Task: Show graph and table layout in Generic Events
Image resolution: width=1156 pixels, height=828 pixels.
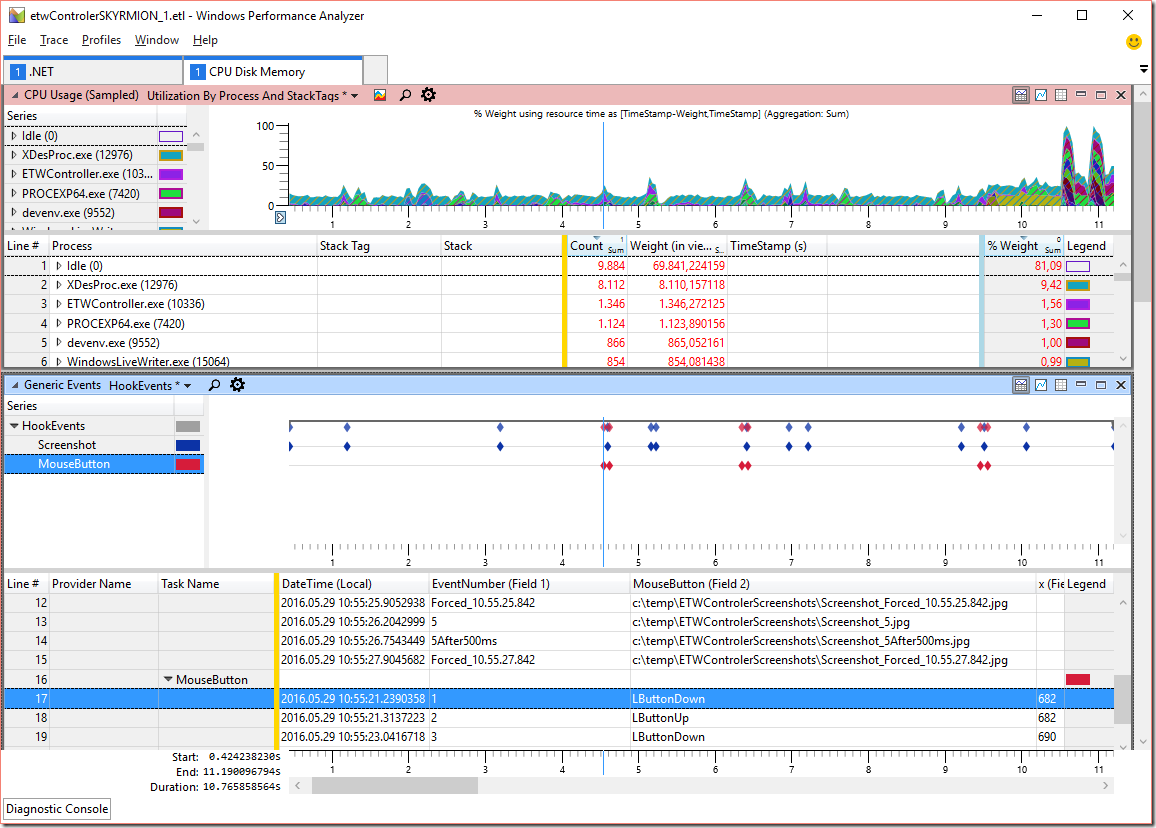Action: [x=1021, y=385]
